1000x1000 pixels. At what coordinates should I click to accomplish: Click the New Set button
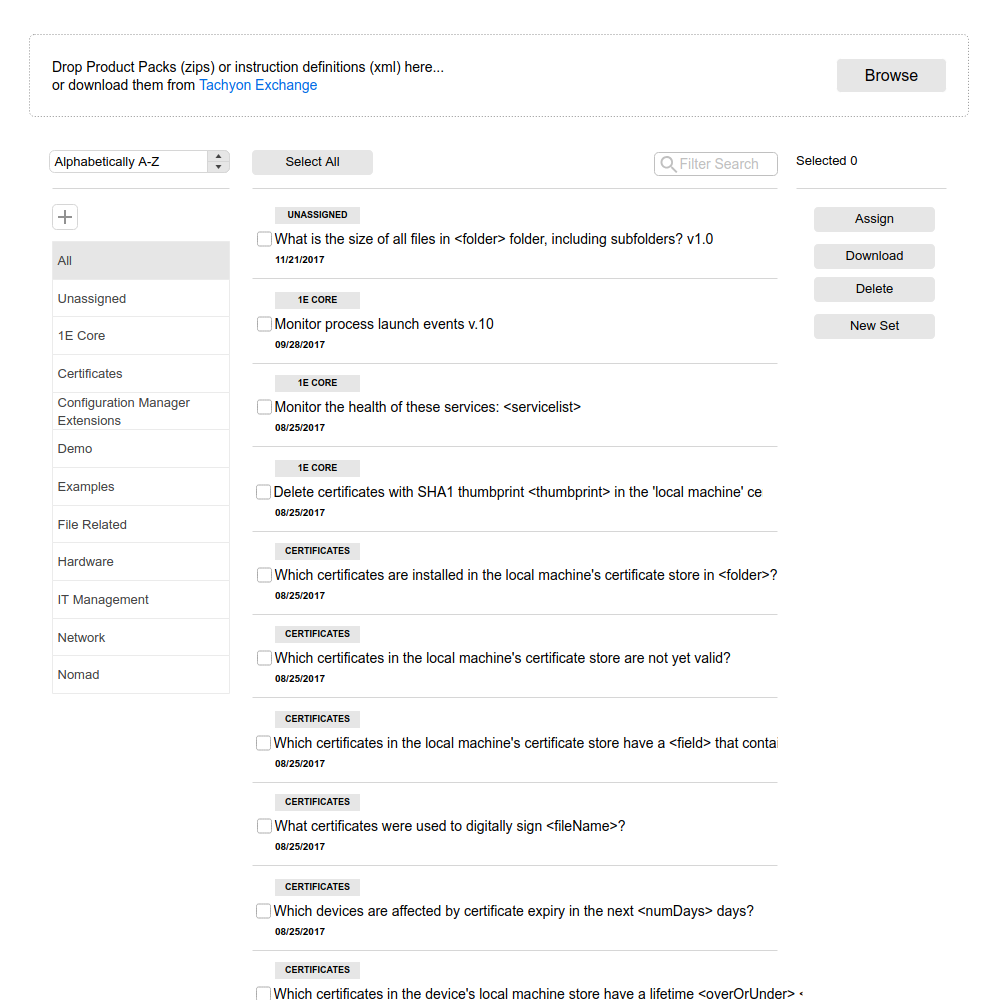[874, 326]
